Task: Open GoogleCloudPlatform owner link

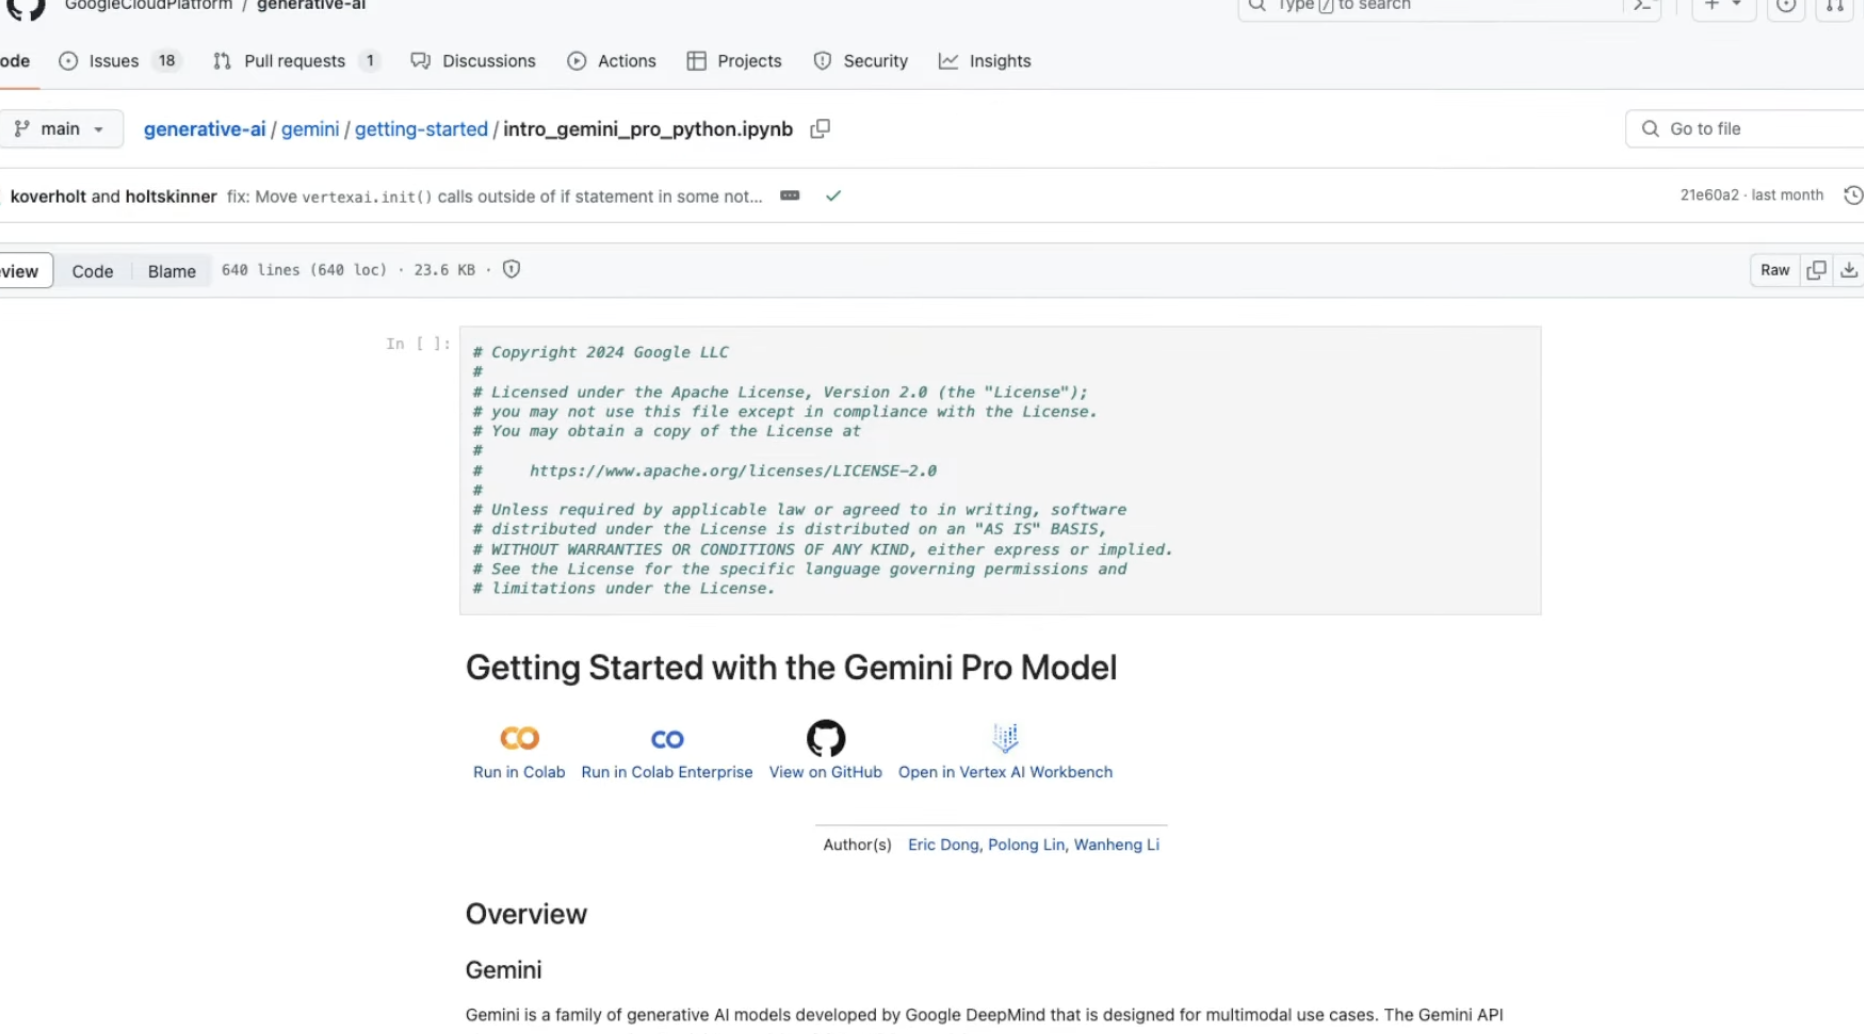Action: click(x=148, y=6)
